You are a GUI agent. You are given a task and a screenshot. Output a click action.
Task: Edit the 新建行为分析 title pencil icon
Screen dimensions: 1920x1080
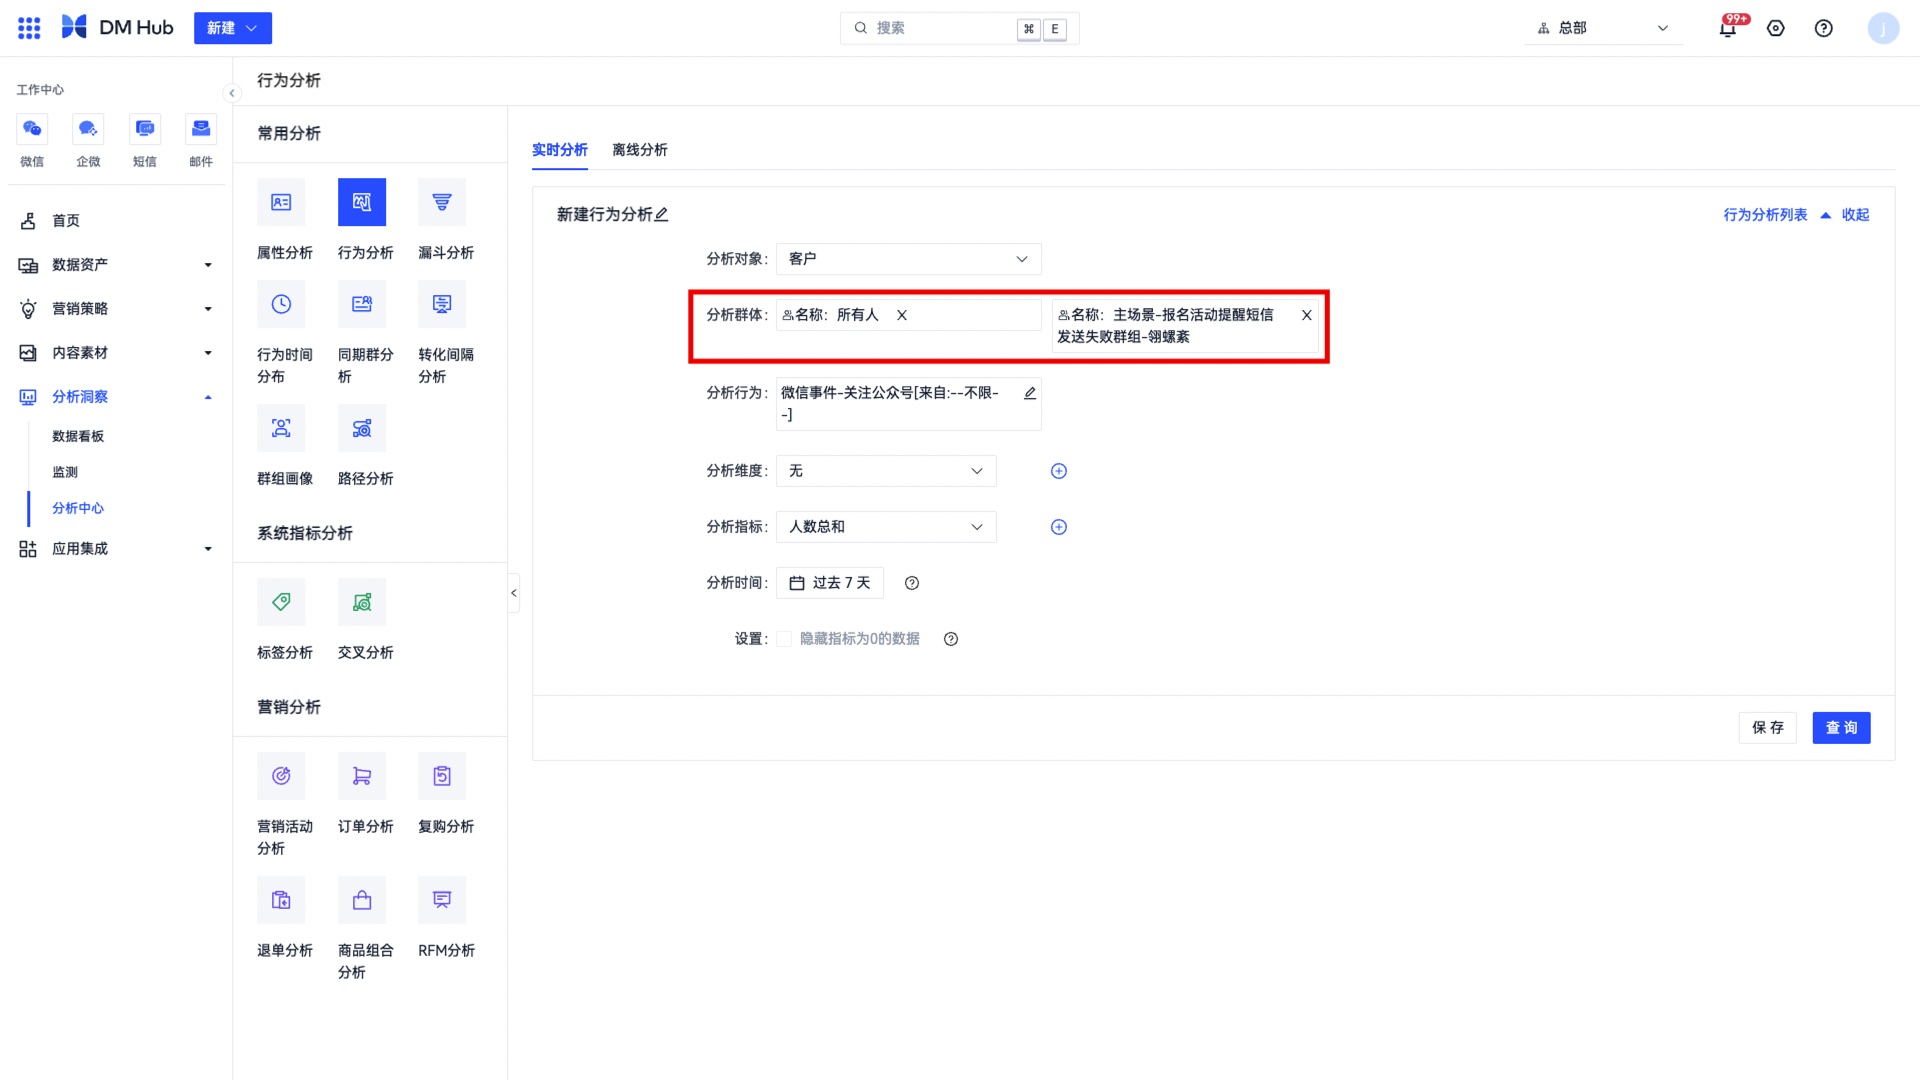pos(662,214)
